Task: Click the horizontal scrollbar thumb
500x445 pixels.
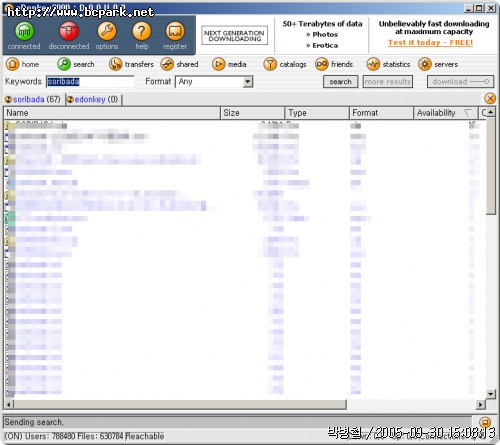Action: click(180, 405)
